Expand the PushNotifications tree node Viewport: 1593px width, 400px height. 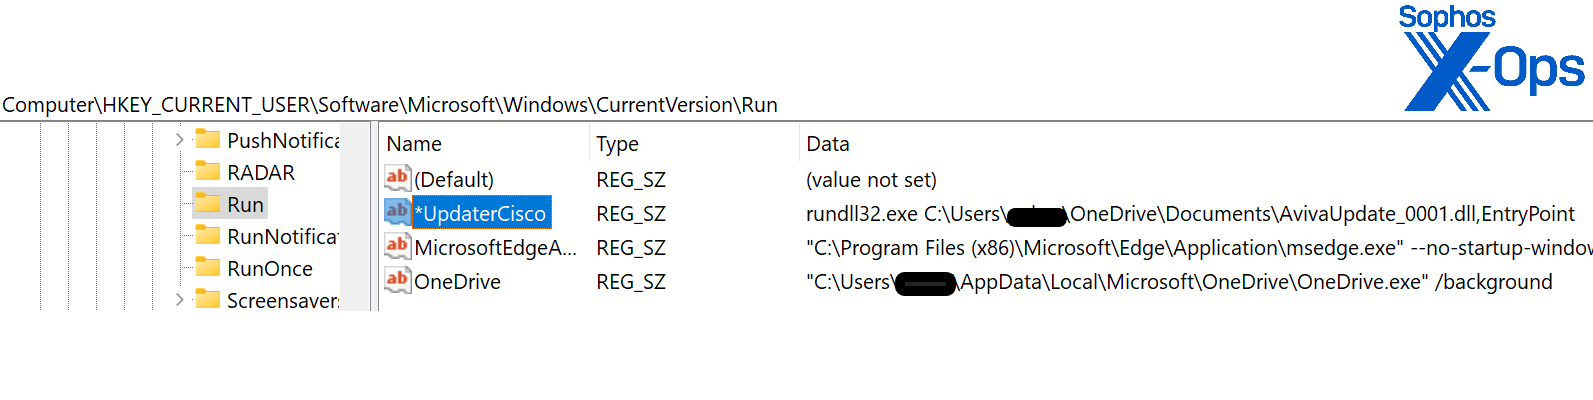(179, 140)
